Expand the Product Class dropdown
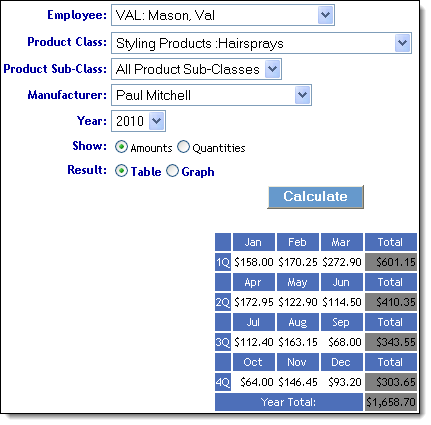 (x=402, y=43)
